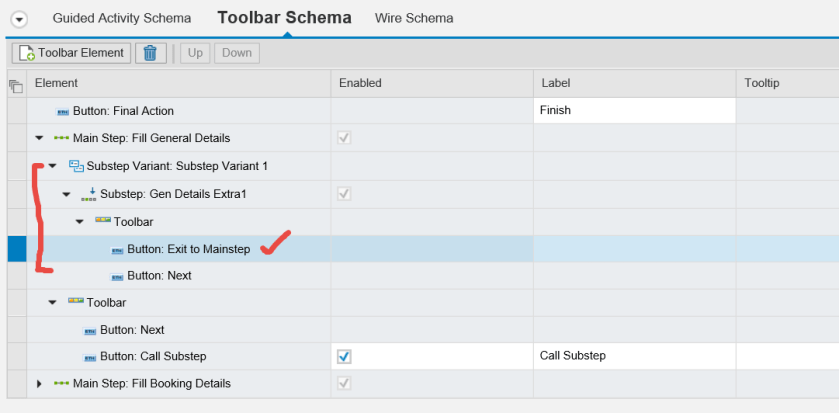Viewport: 839px width, 413px height.
Task: Open the Wire Schema tab
Action: coord(414,18)
